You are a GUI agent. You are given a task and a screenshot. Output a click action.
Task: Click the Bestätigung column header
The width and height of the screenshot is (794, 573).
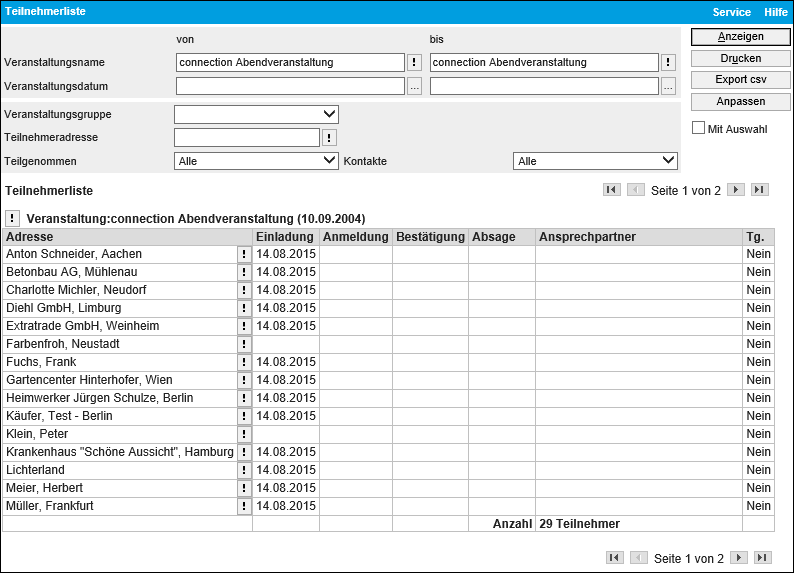[x=430, y=237]
